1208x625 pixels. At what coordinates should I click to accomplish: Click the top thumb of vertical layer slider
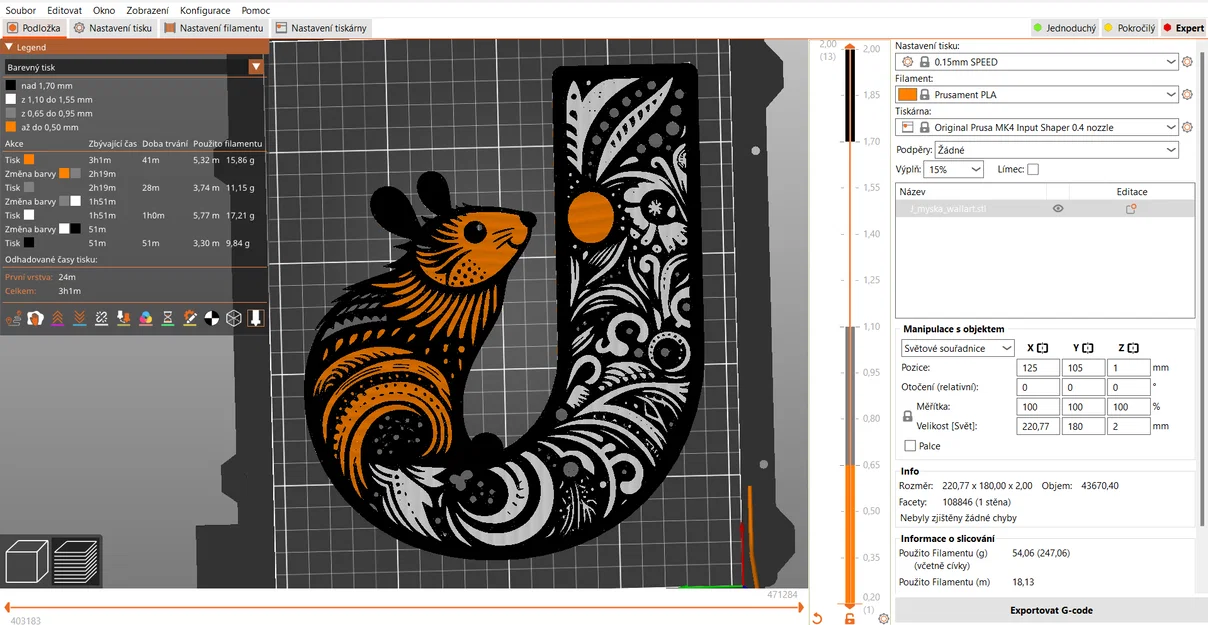tap(850, 46)
